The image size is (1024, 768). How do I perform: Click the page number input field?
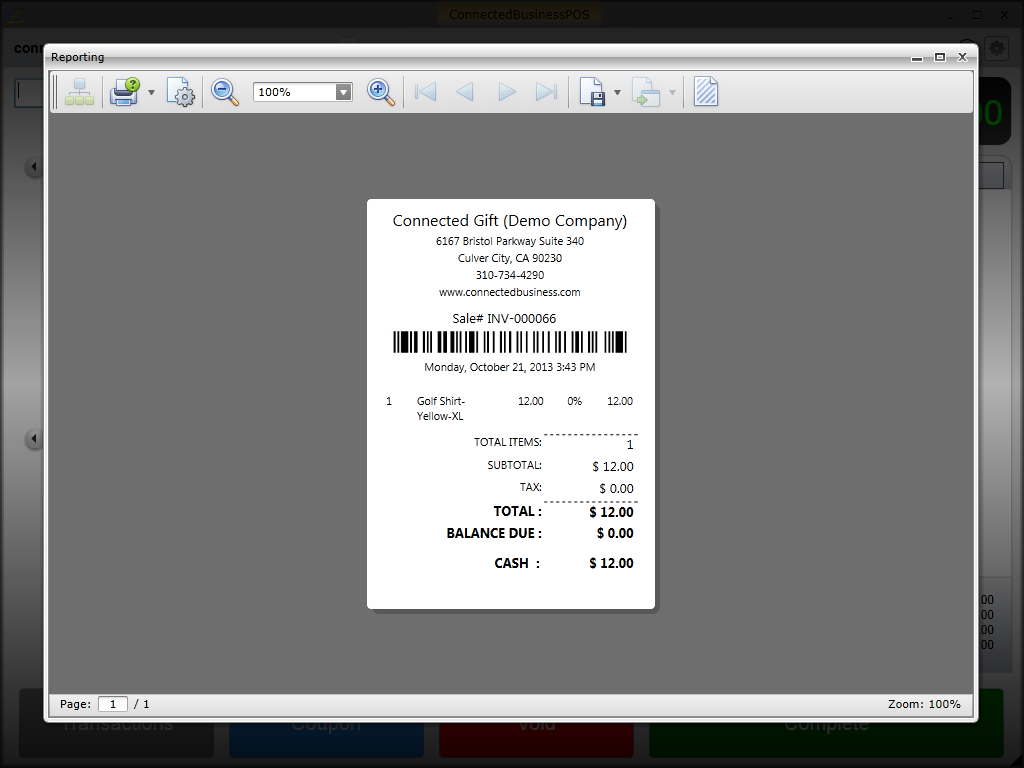112,704
